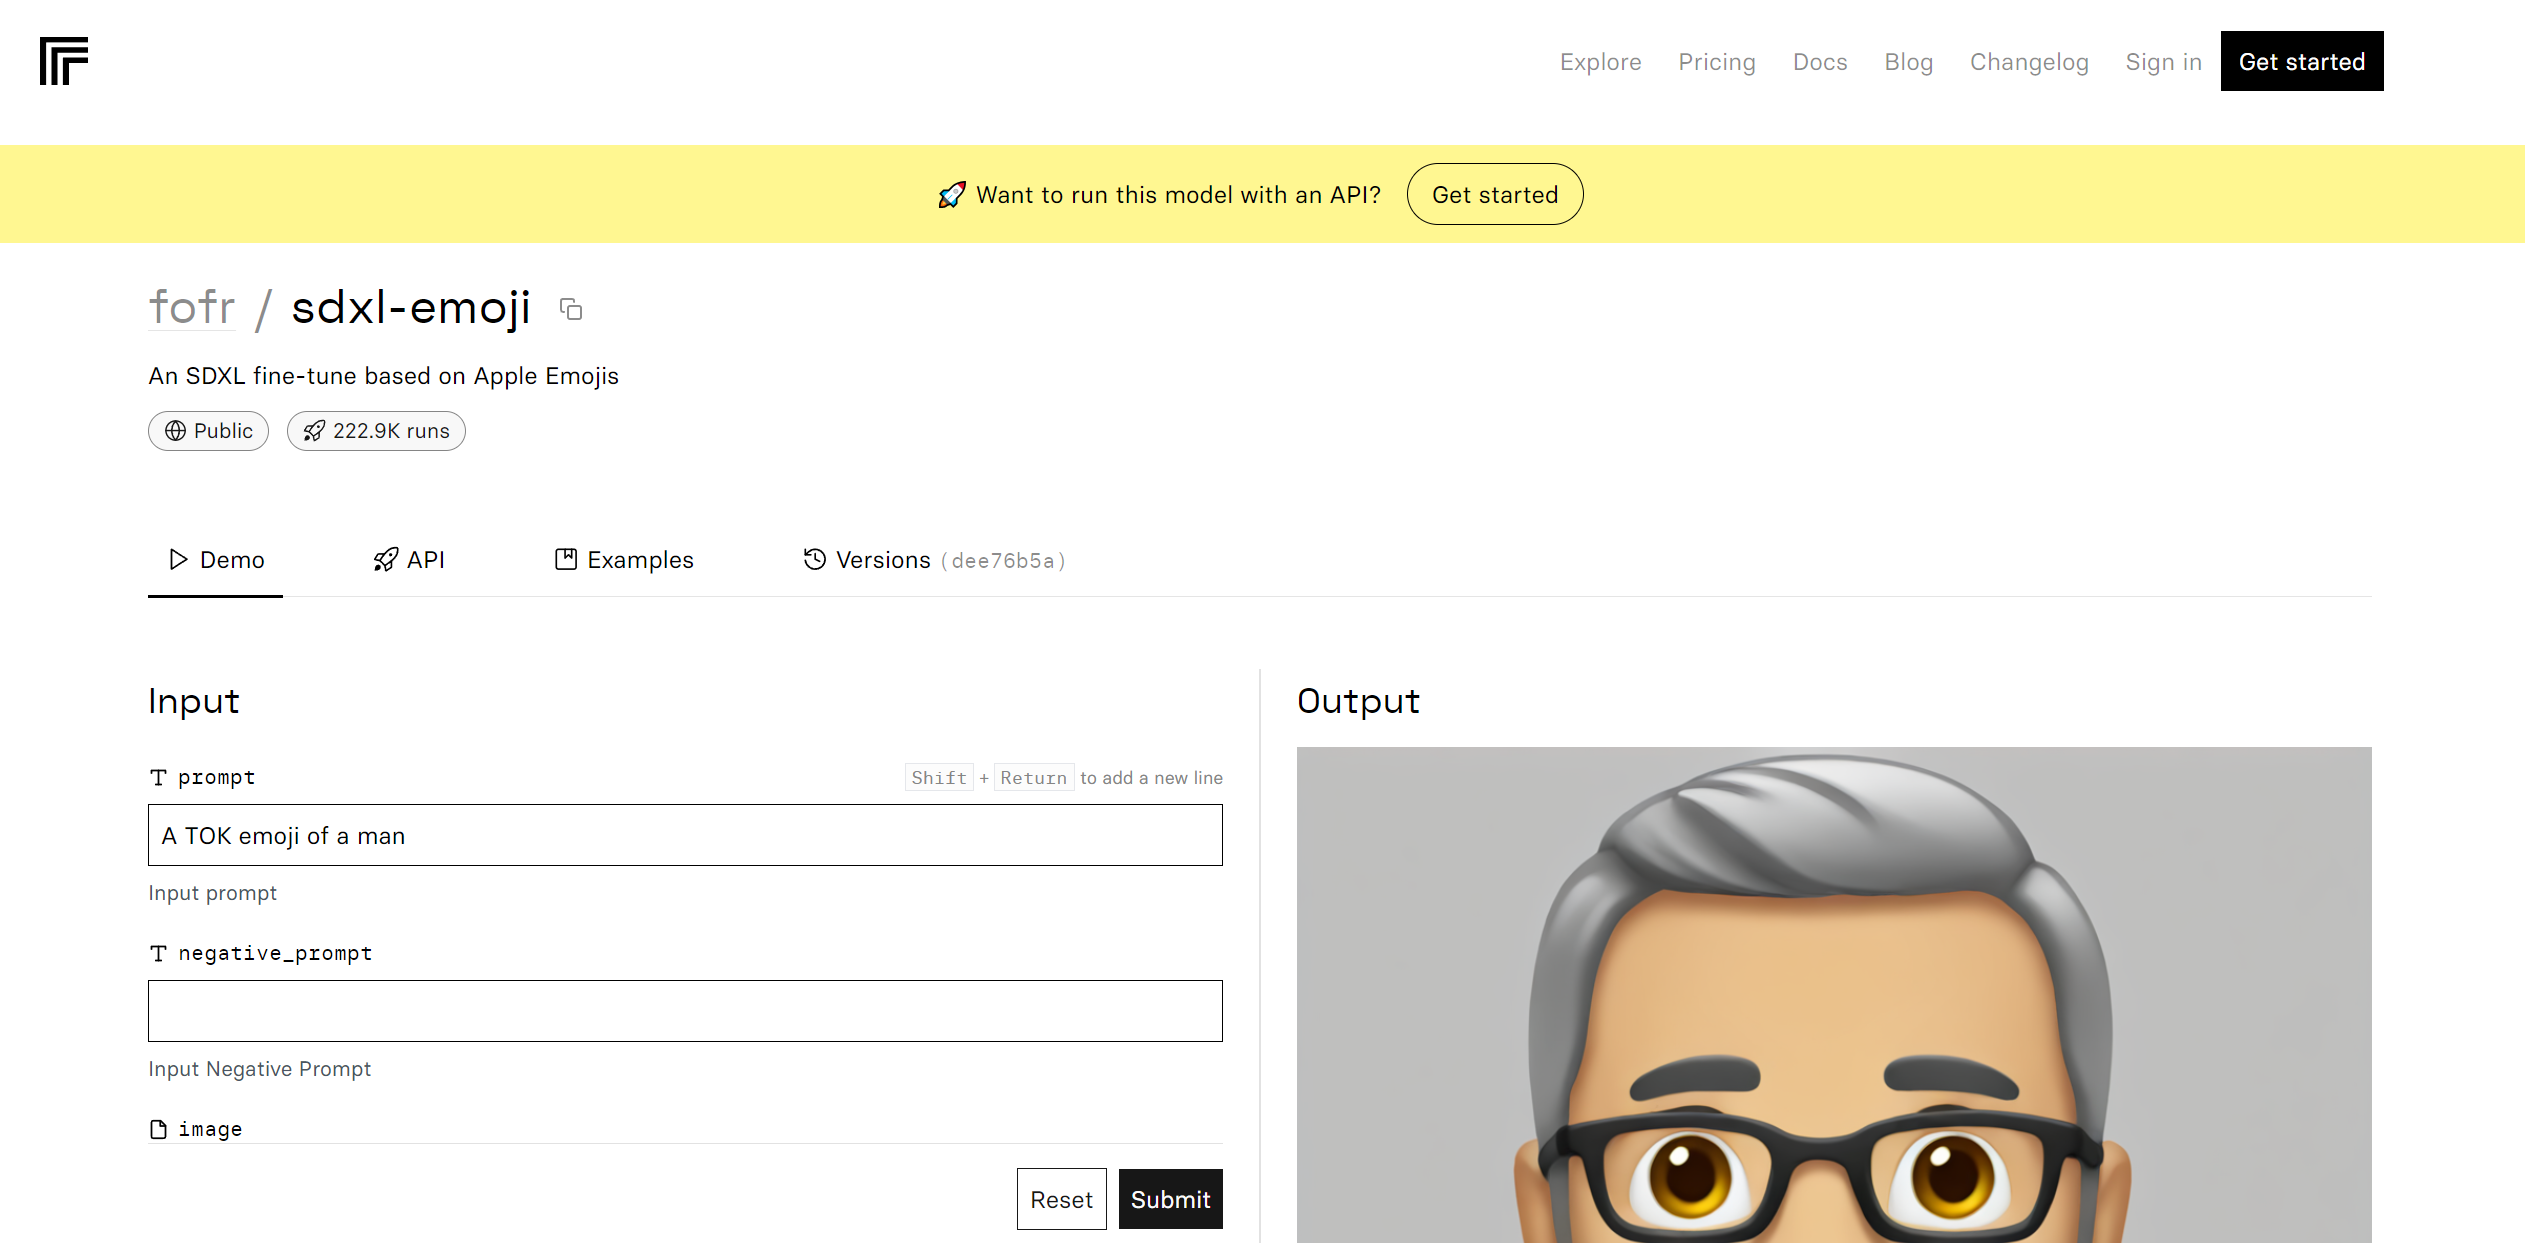Click the history icon next to Versions
Screen dimensions: 2525x1243
[814, 560]
